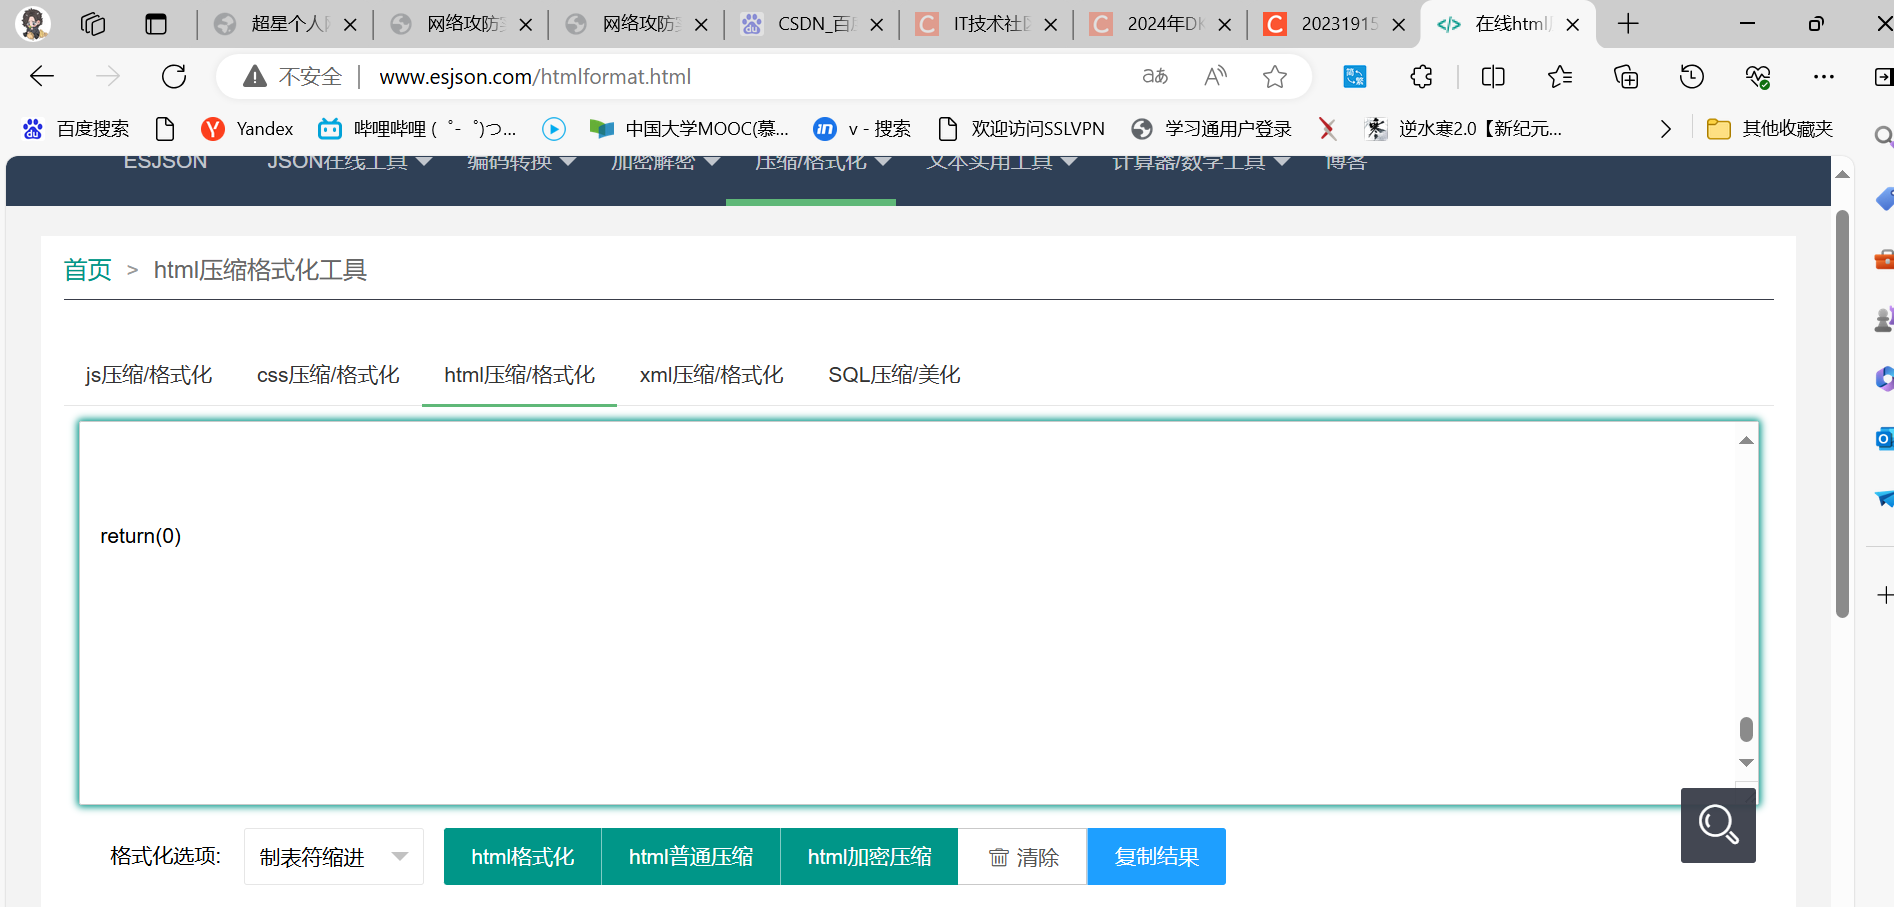Viewport: 1894px width, 907px height.
Task: Open the browser settings ellipsis menu
Action: click(1824, 76)
